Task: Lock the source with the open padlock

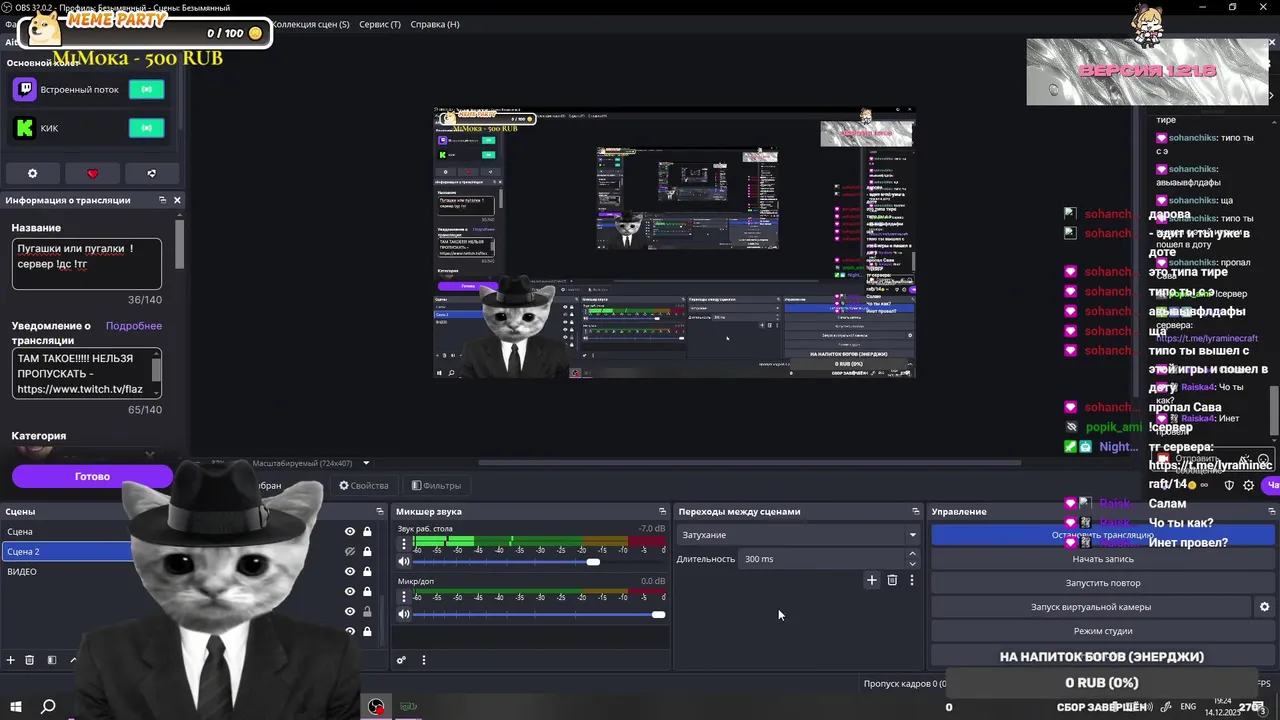Action: coord(367,611)
